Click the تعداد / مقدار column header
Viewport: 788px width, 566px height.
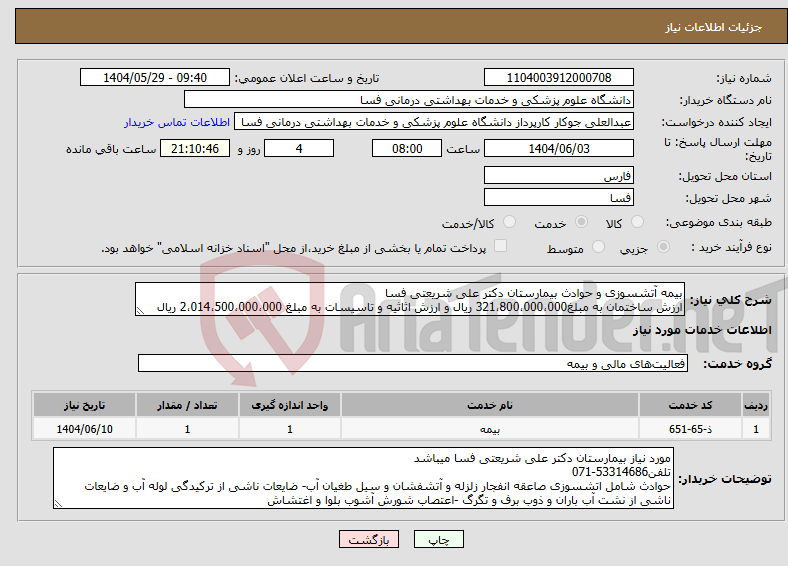[187, 405]
